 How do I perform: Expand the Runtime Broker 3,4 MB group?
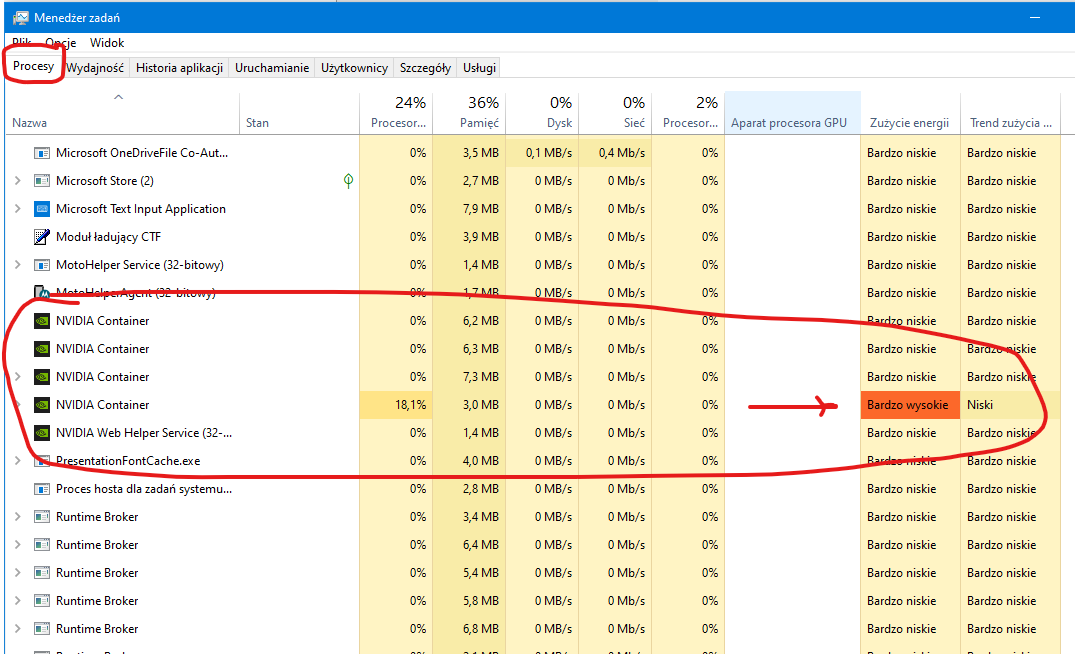18,517
